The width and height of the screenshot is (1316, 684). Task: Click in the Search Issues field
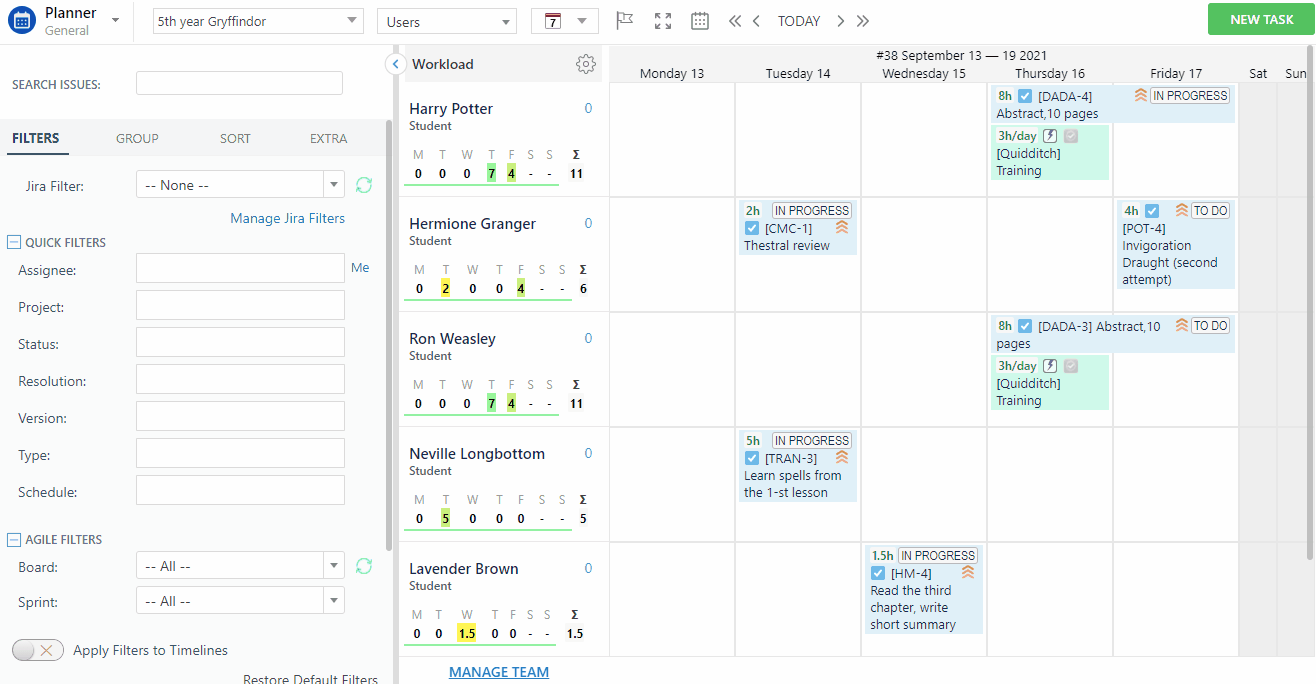(239, 83)
